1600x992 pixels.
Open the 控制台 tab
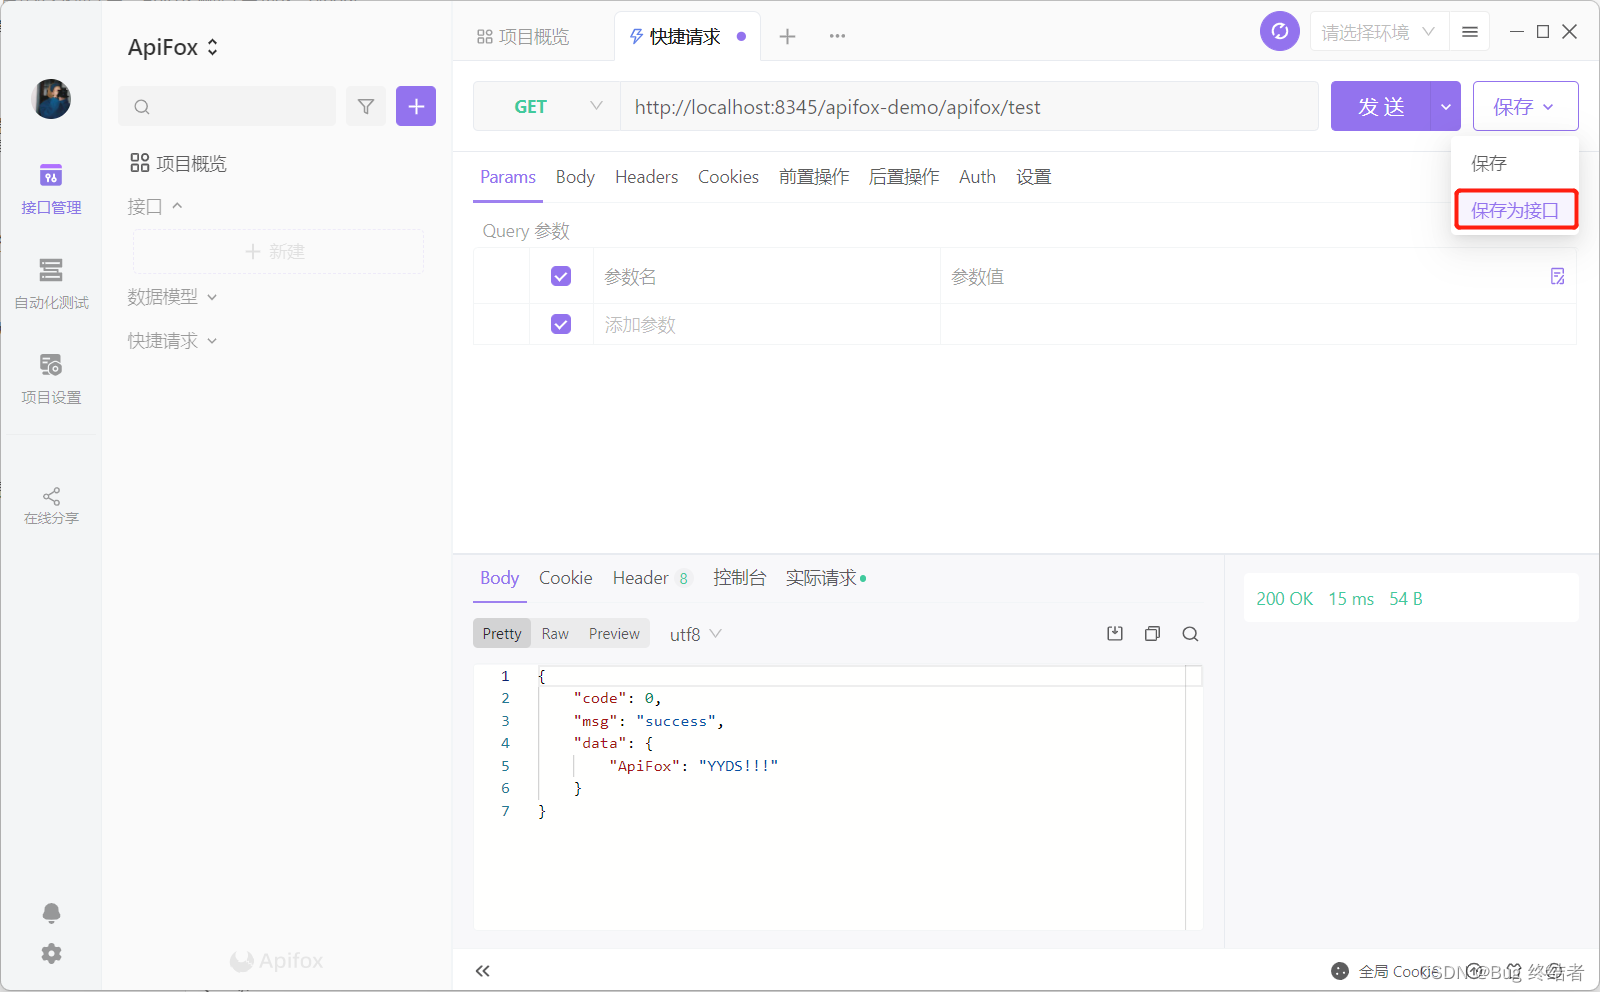[x=739, y=578]
